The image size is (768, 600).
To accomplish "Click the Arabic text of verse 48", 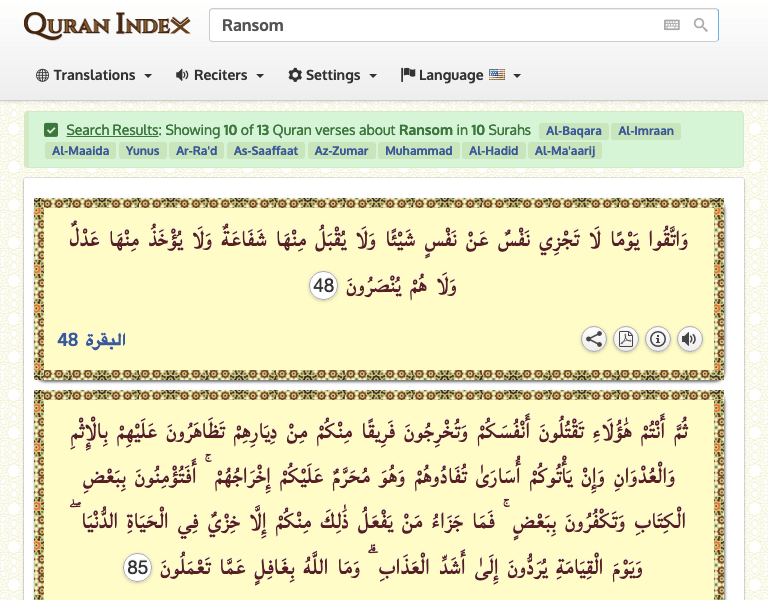I will click(x=379, y=262).
